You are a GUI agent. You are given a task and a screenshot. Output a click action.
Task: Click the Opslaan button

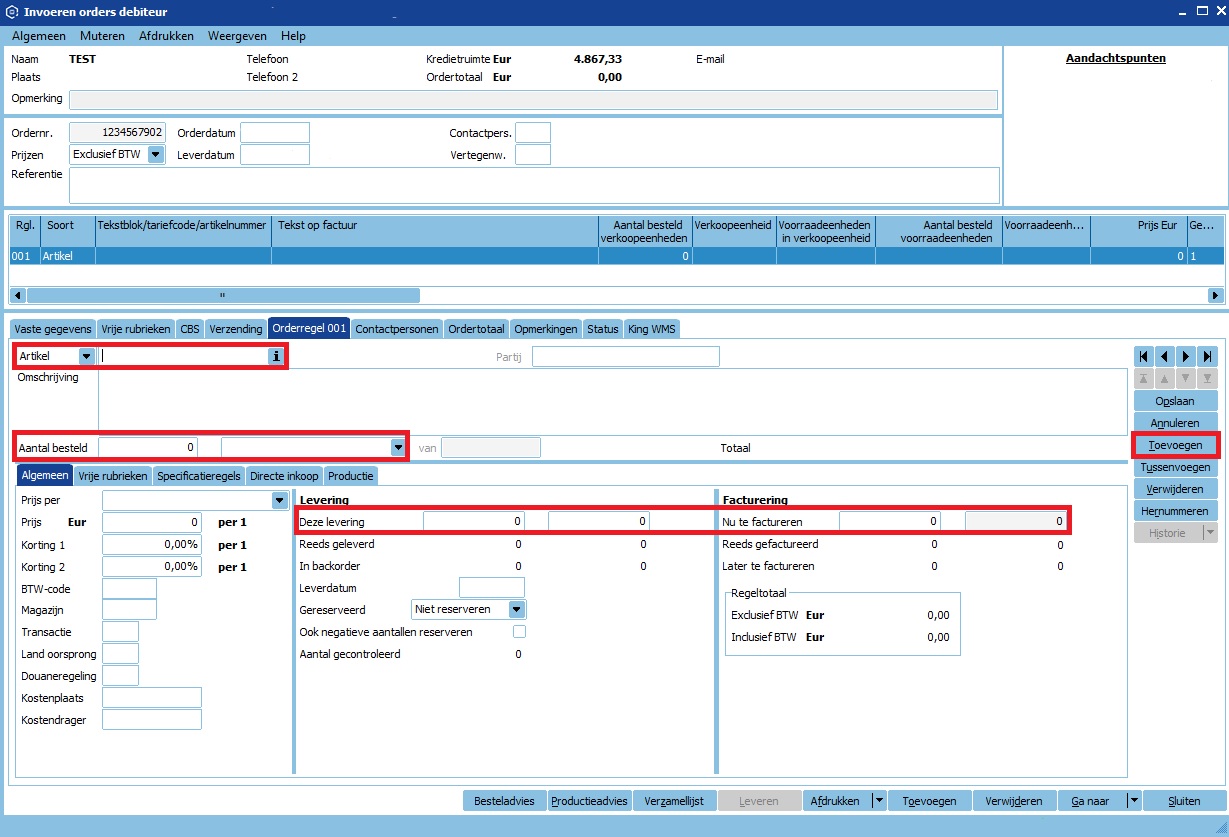(x=1174, y=401)
